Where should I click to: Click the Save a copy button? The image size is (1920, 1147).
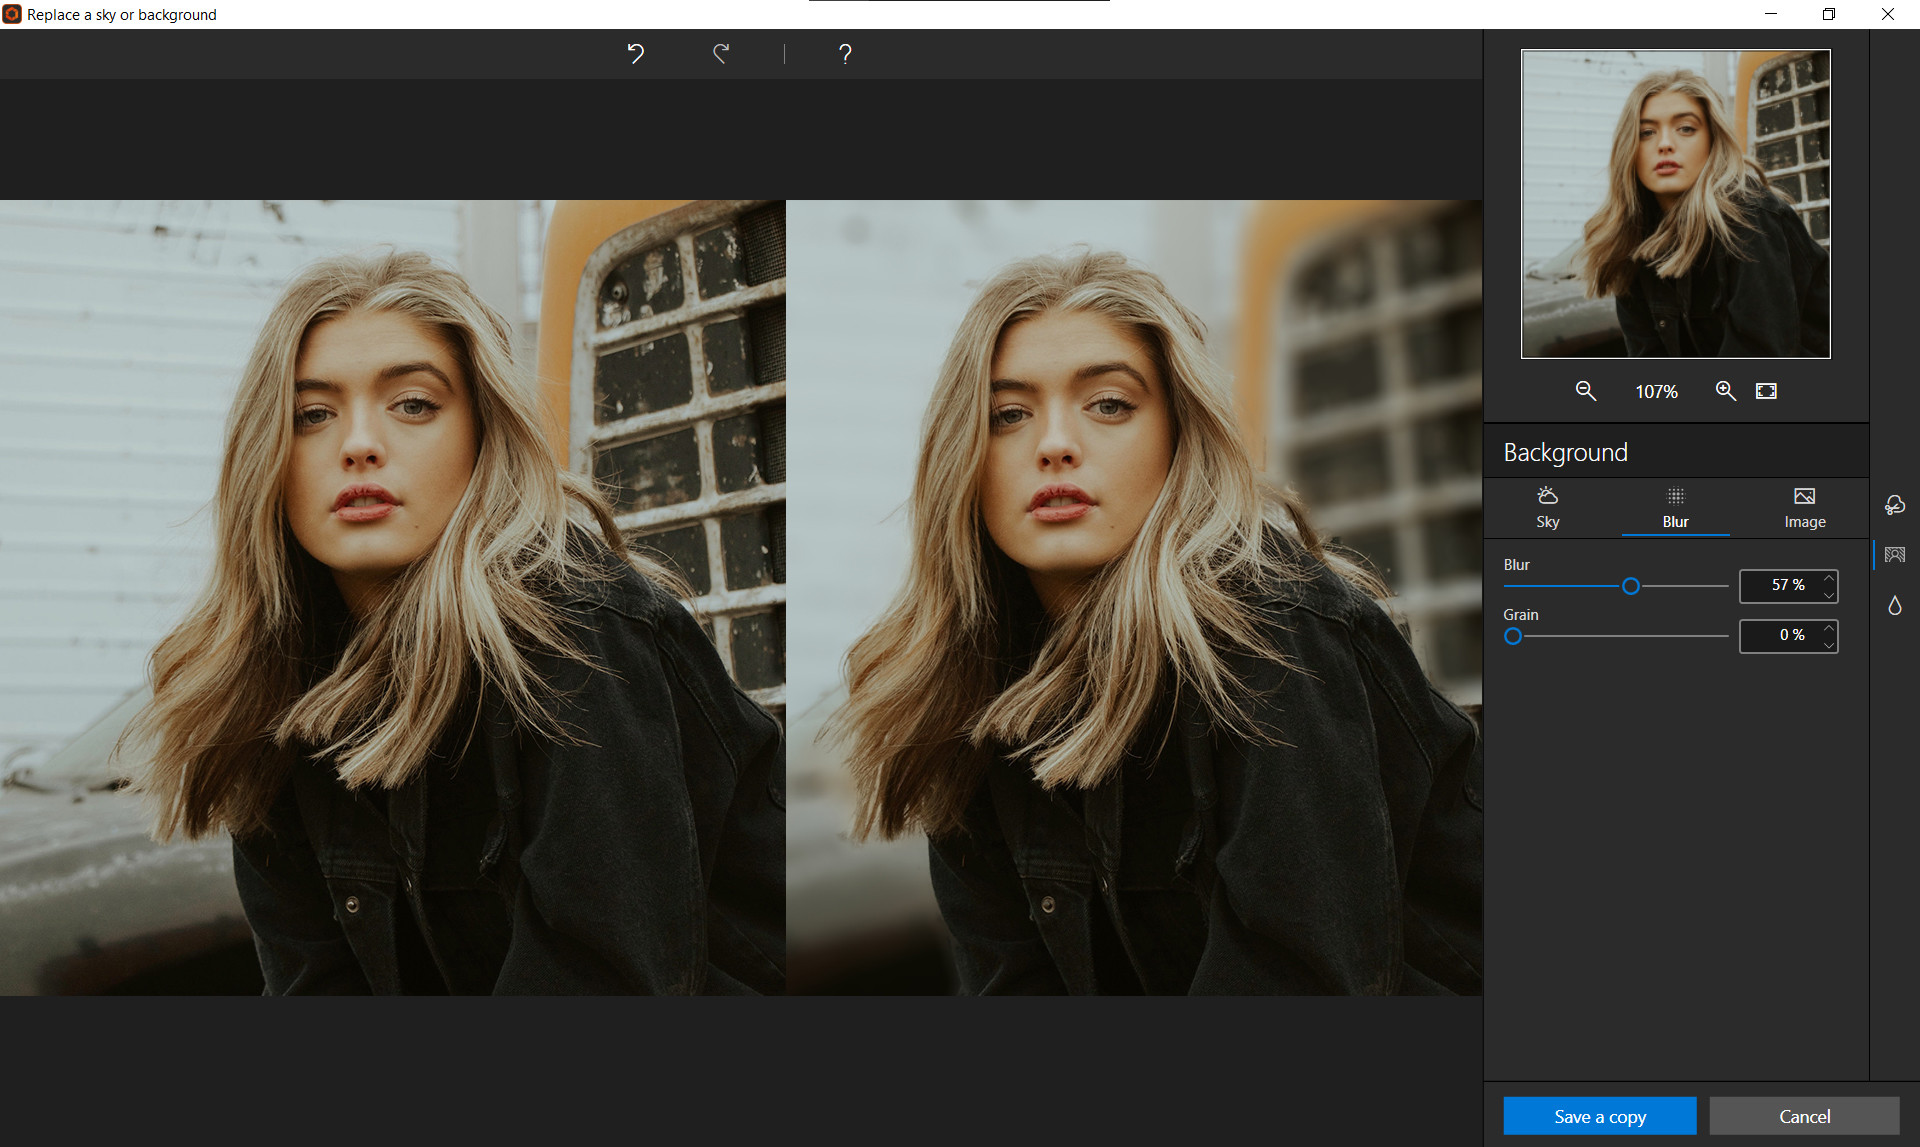click(x=1599, y=1116)
